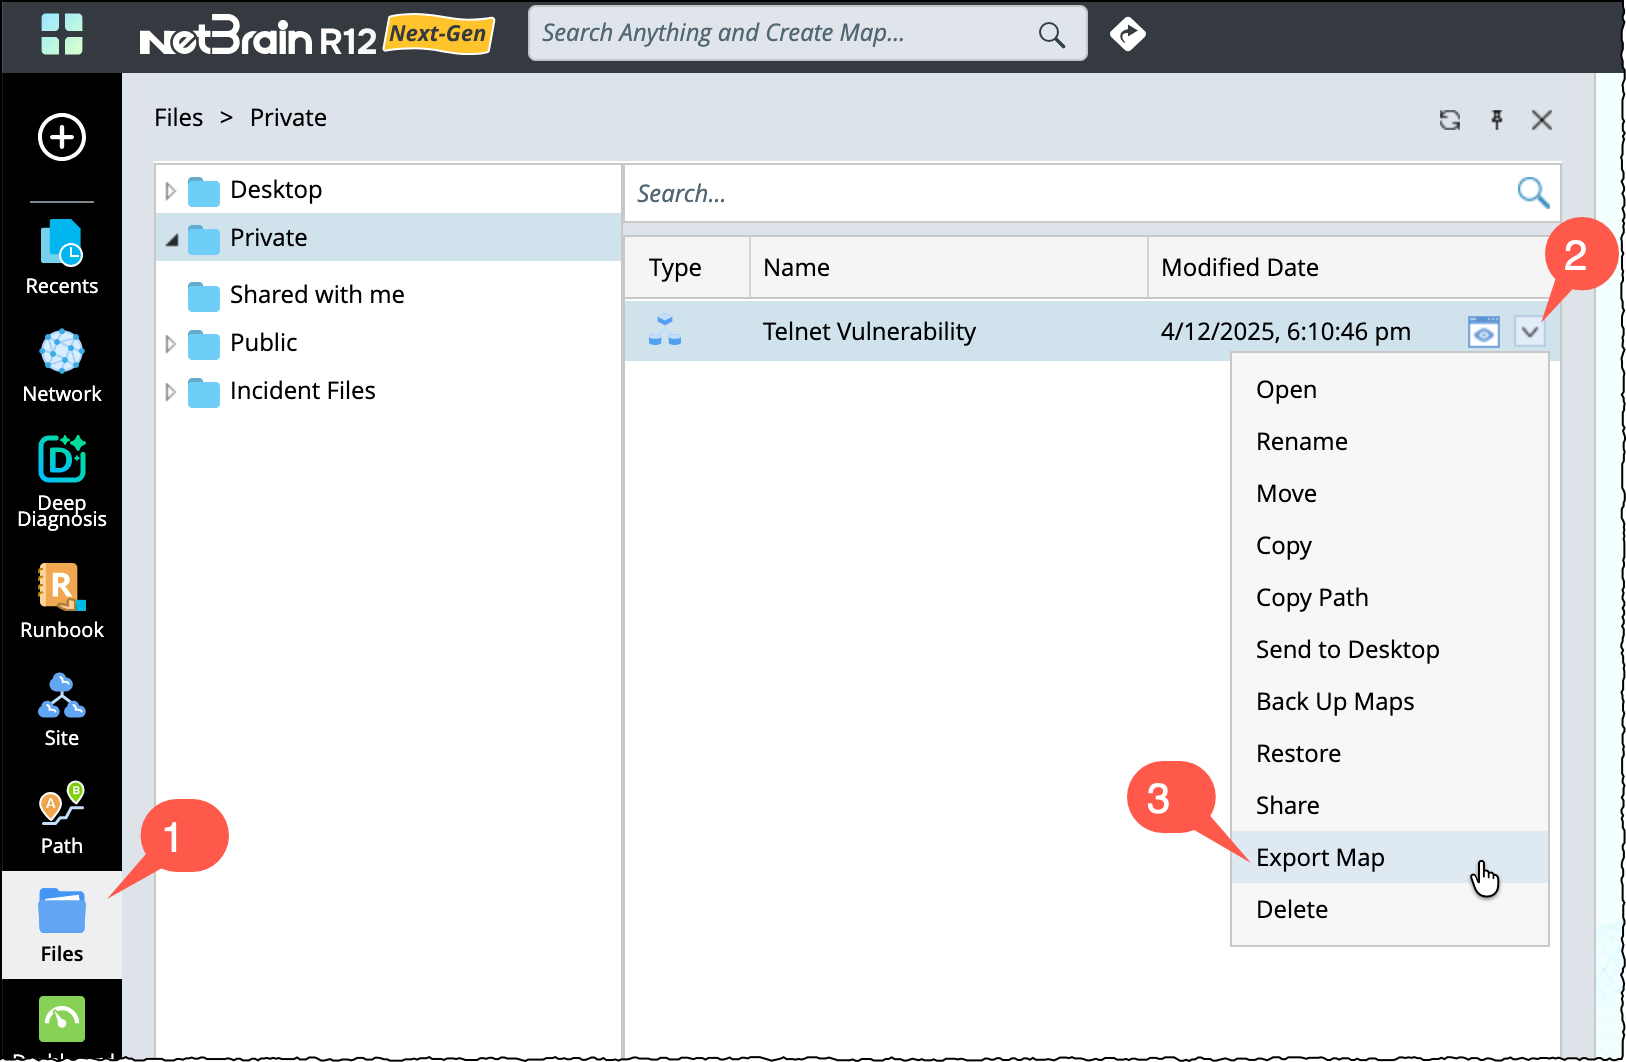This screenshot has height=1062, width=1626.
Task: Expand the Desktop folder
Action: pyautogui.click(x=171, y=190)
